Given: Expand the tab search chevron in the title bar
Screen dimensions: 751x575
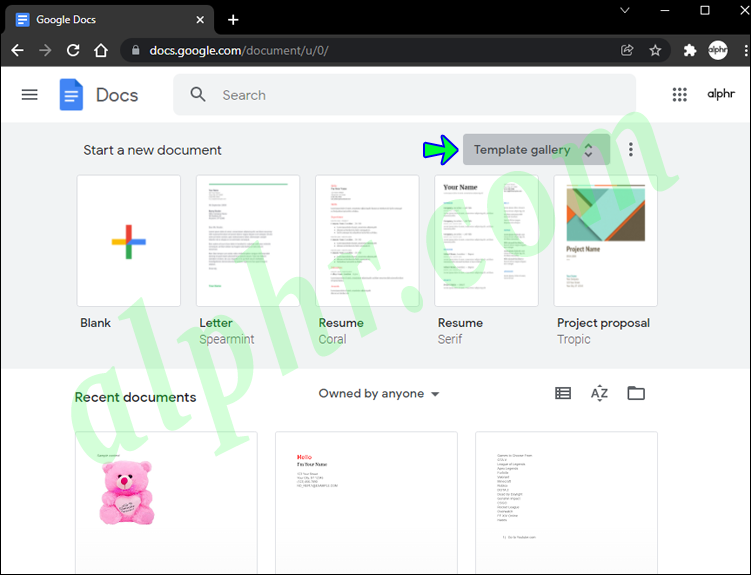Looking at the screenshot, I should [625, 10].
